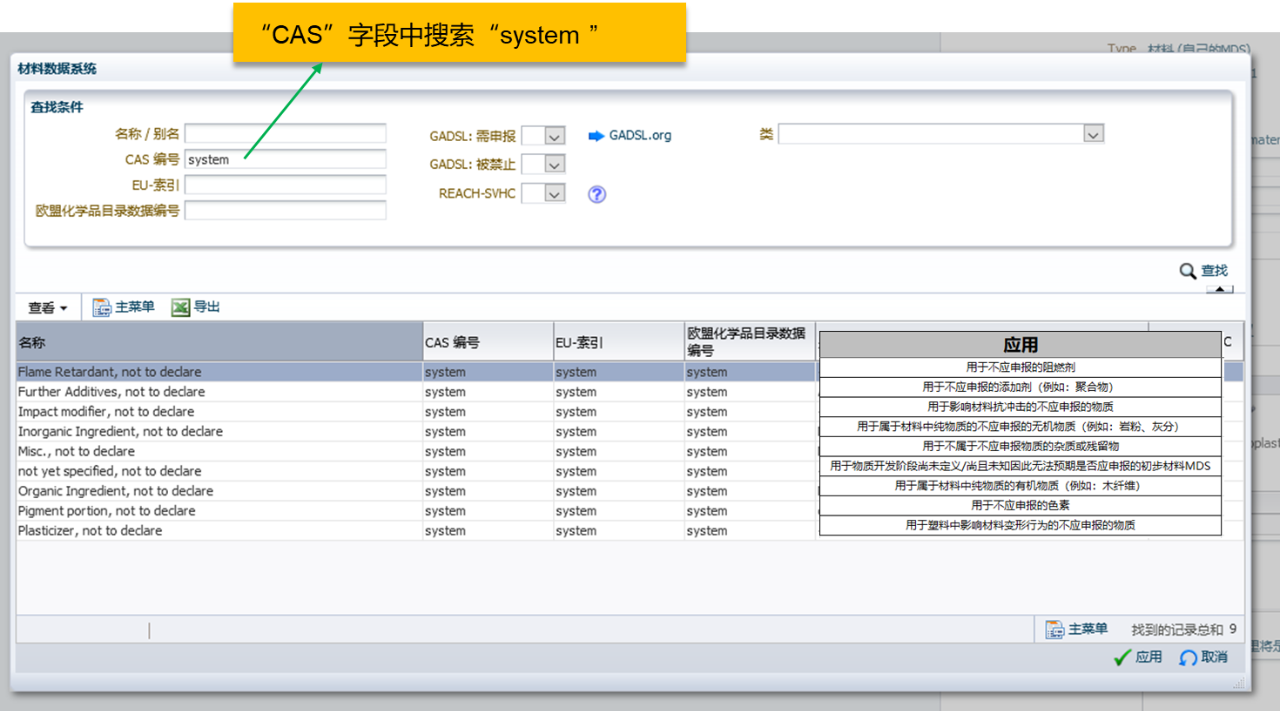This screenshot has width=1280, height=711.
Task: Open the GADSL.org link
Action: pyautogui.click(x=640, y=135)
